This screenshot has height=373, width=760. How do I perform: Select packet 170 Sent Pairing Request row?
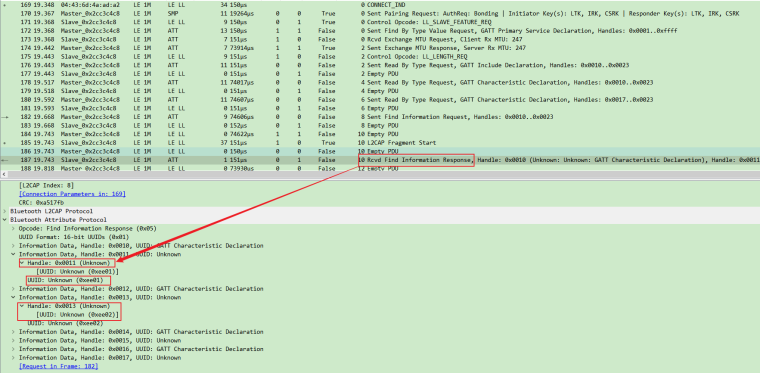click(380, 14)
